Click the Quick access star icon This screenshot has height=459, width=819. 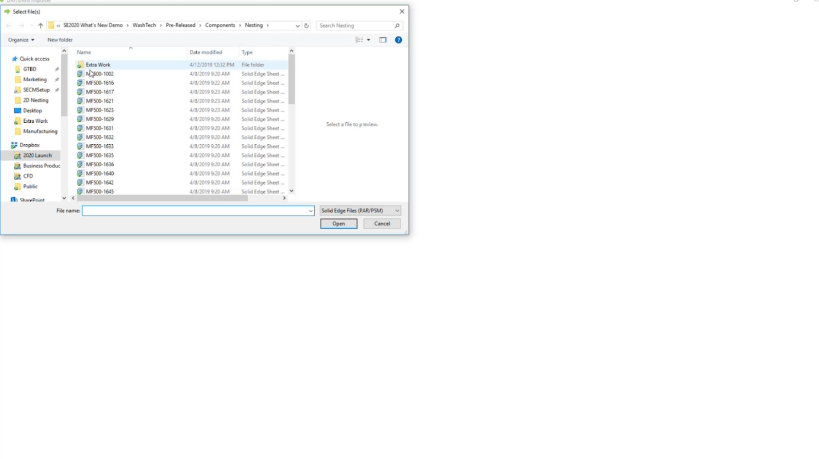coord(15,59)
